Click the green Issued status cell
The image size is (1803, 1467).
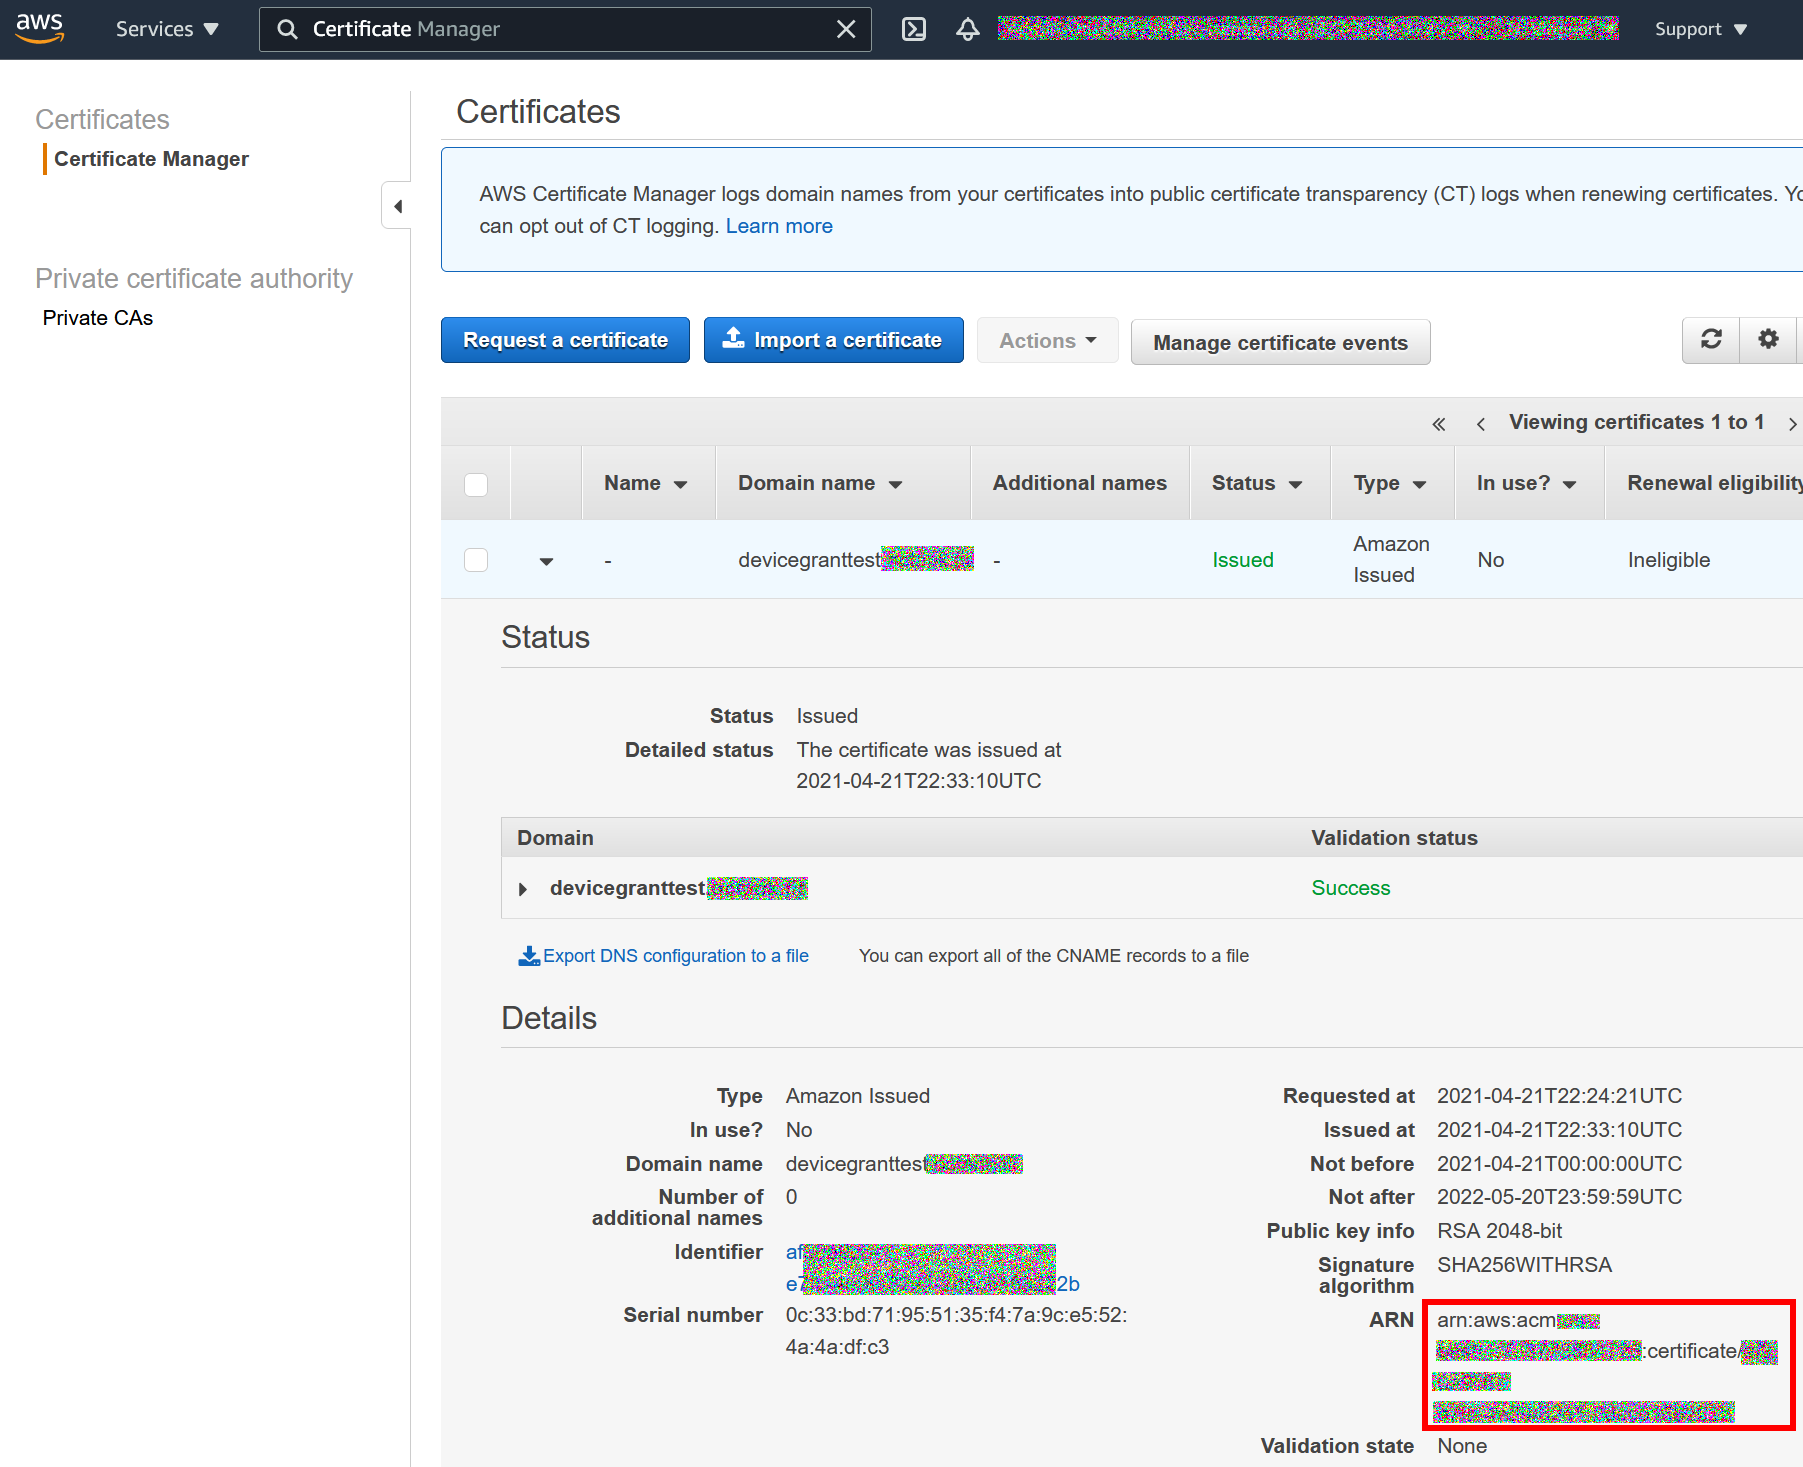pos(1243,560)
